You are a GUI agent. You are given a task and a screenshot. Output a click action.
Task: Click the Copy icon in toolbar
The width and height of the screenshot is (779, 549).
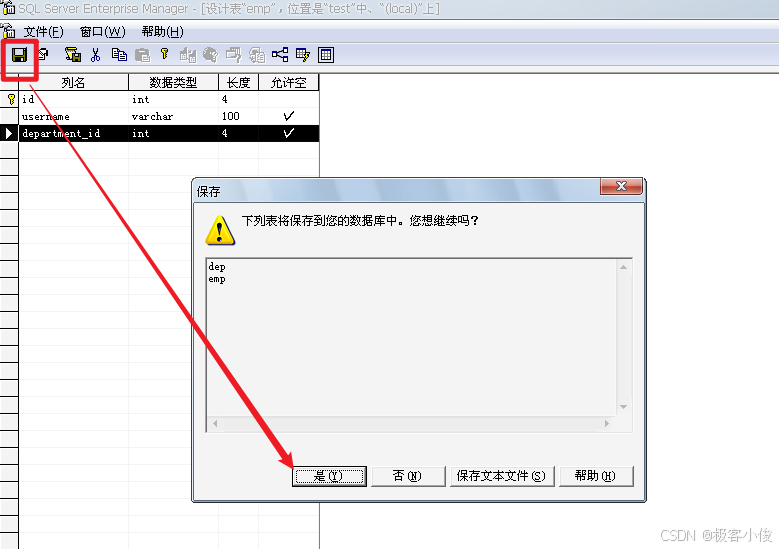pyautogui.click(x=119, y=55)
